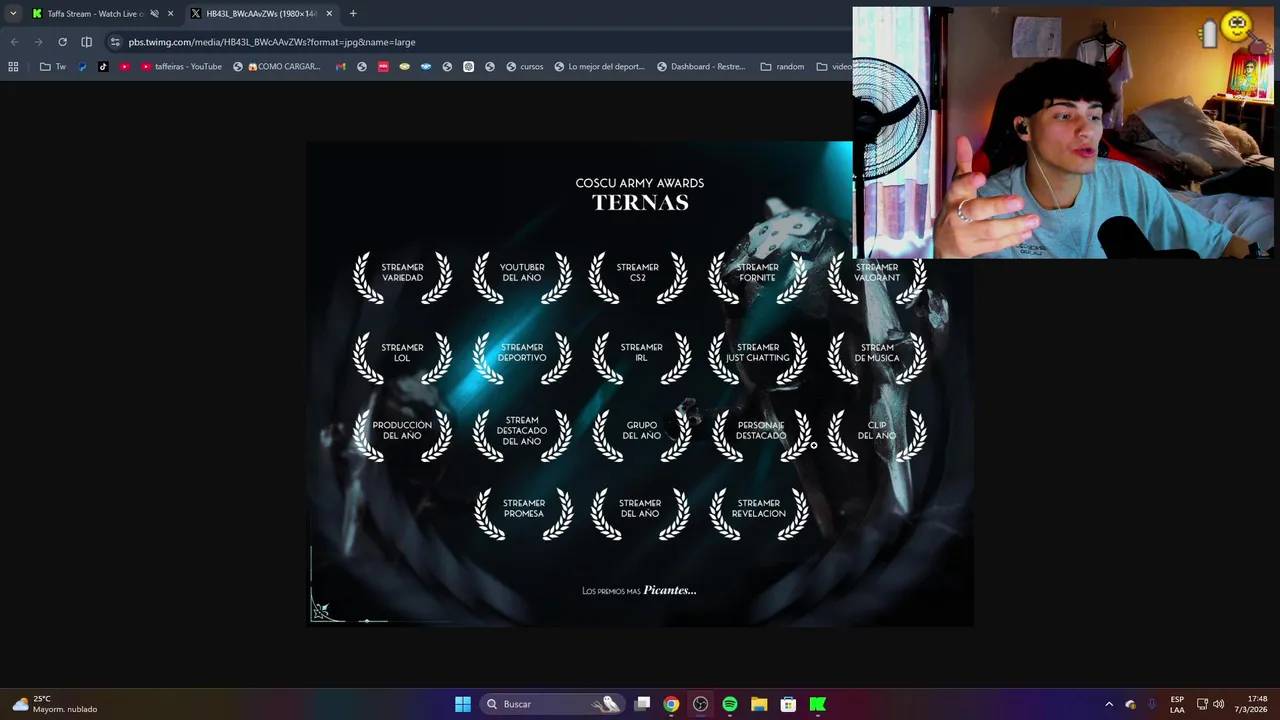Click the Streamer Variedad laurel badge
Image resolution: width=1280 pixels, height=720 pixels.
tap(402, 276)
